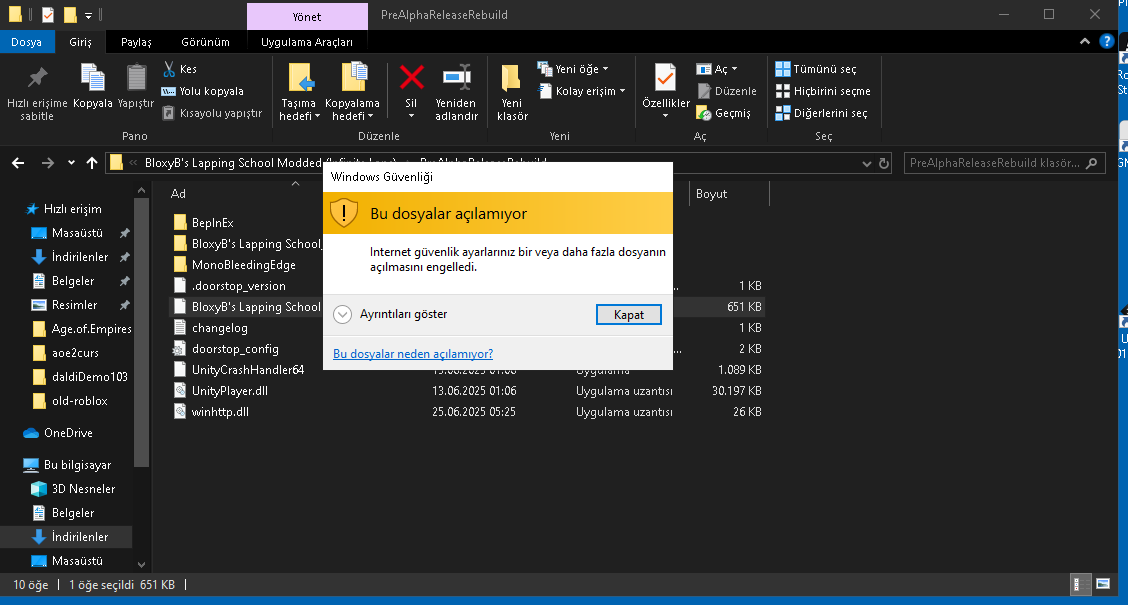Screen dimensions: 1128x605
Task: Switch to large icons view in status bar
Action: pyautogui.click(x=1102, y=584)
